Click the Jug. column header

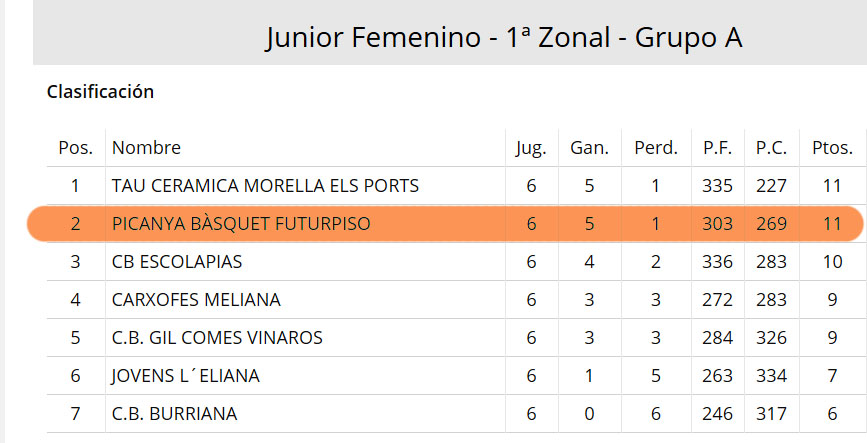point(531,148)
